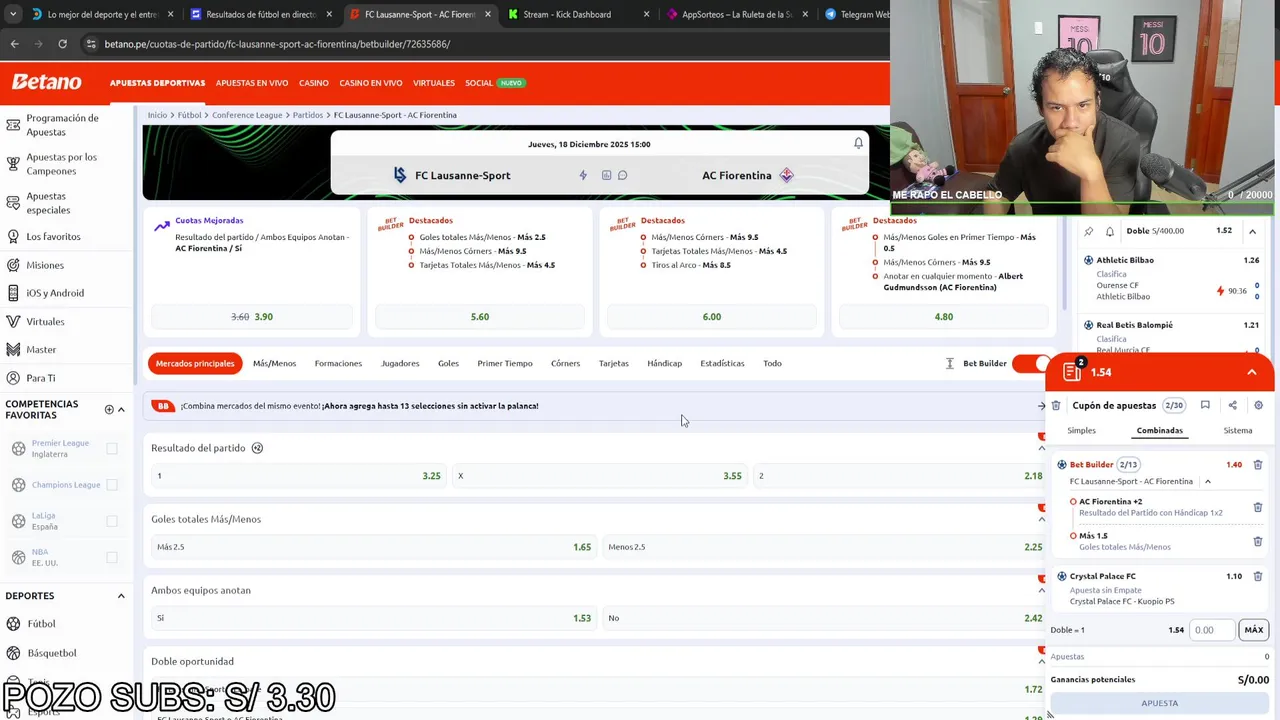Switch to Kick Dashboard browser tab
Screen dimensions: 1280x720
pyautogui.click(x=578, y=14)
